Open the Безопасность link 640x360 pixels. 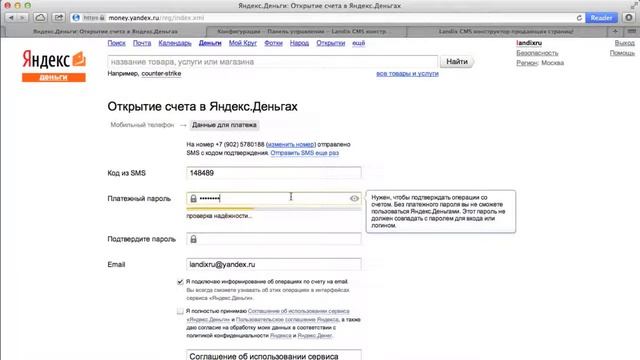[537, 53]
